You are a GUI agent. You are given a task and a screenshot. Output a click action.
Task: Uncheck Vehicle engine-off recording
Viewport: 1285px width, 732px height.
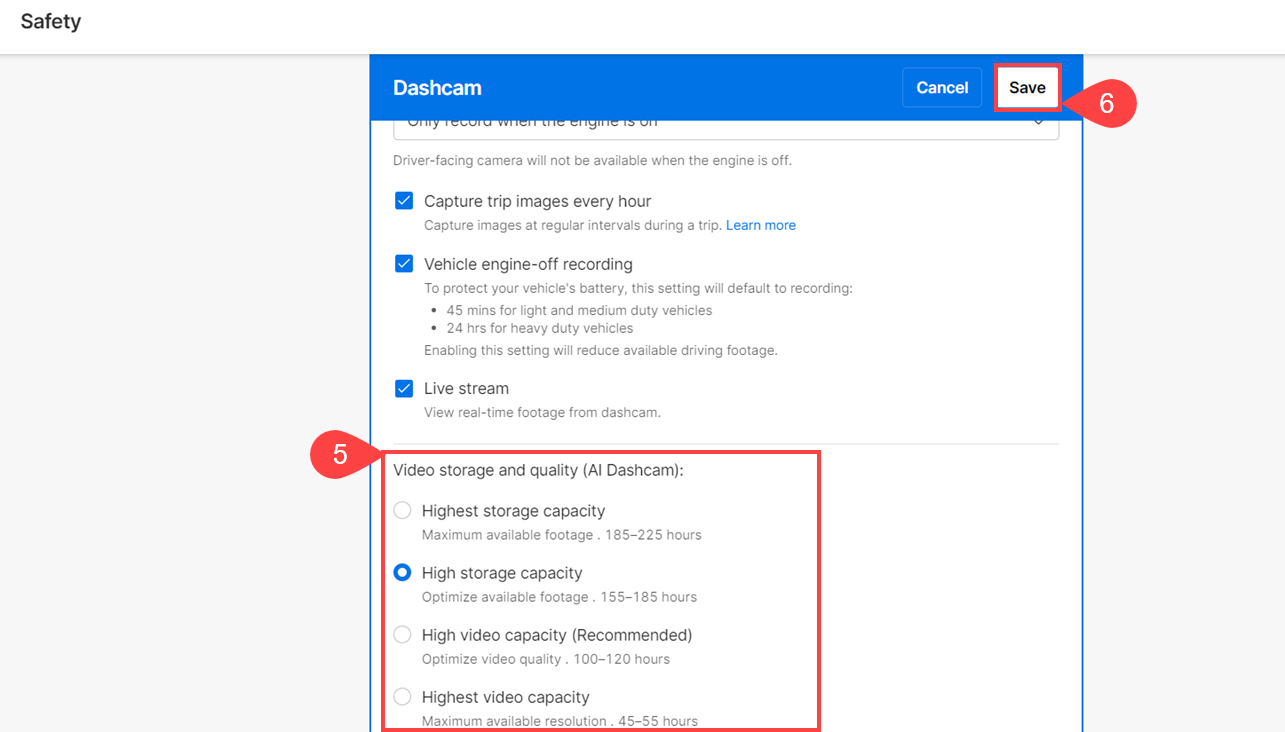404,264
